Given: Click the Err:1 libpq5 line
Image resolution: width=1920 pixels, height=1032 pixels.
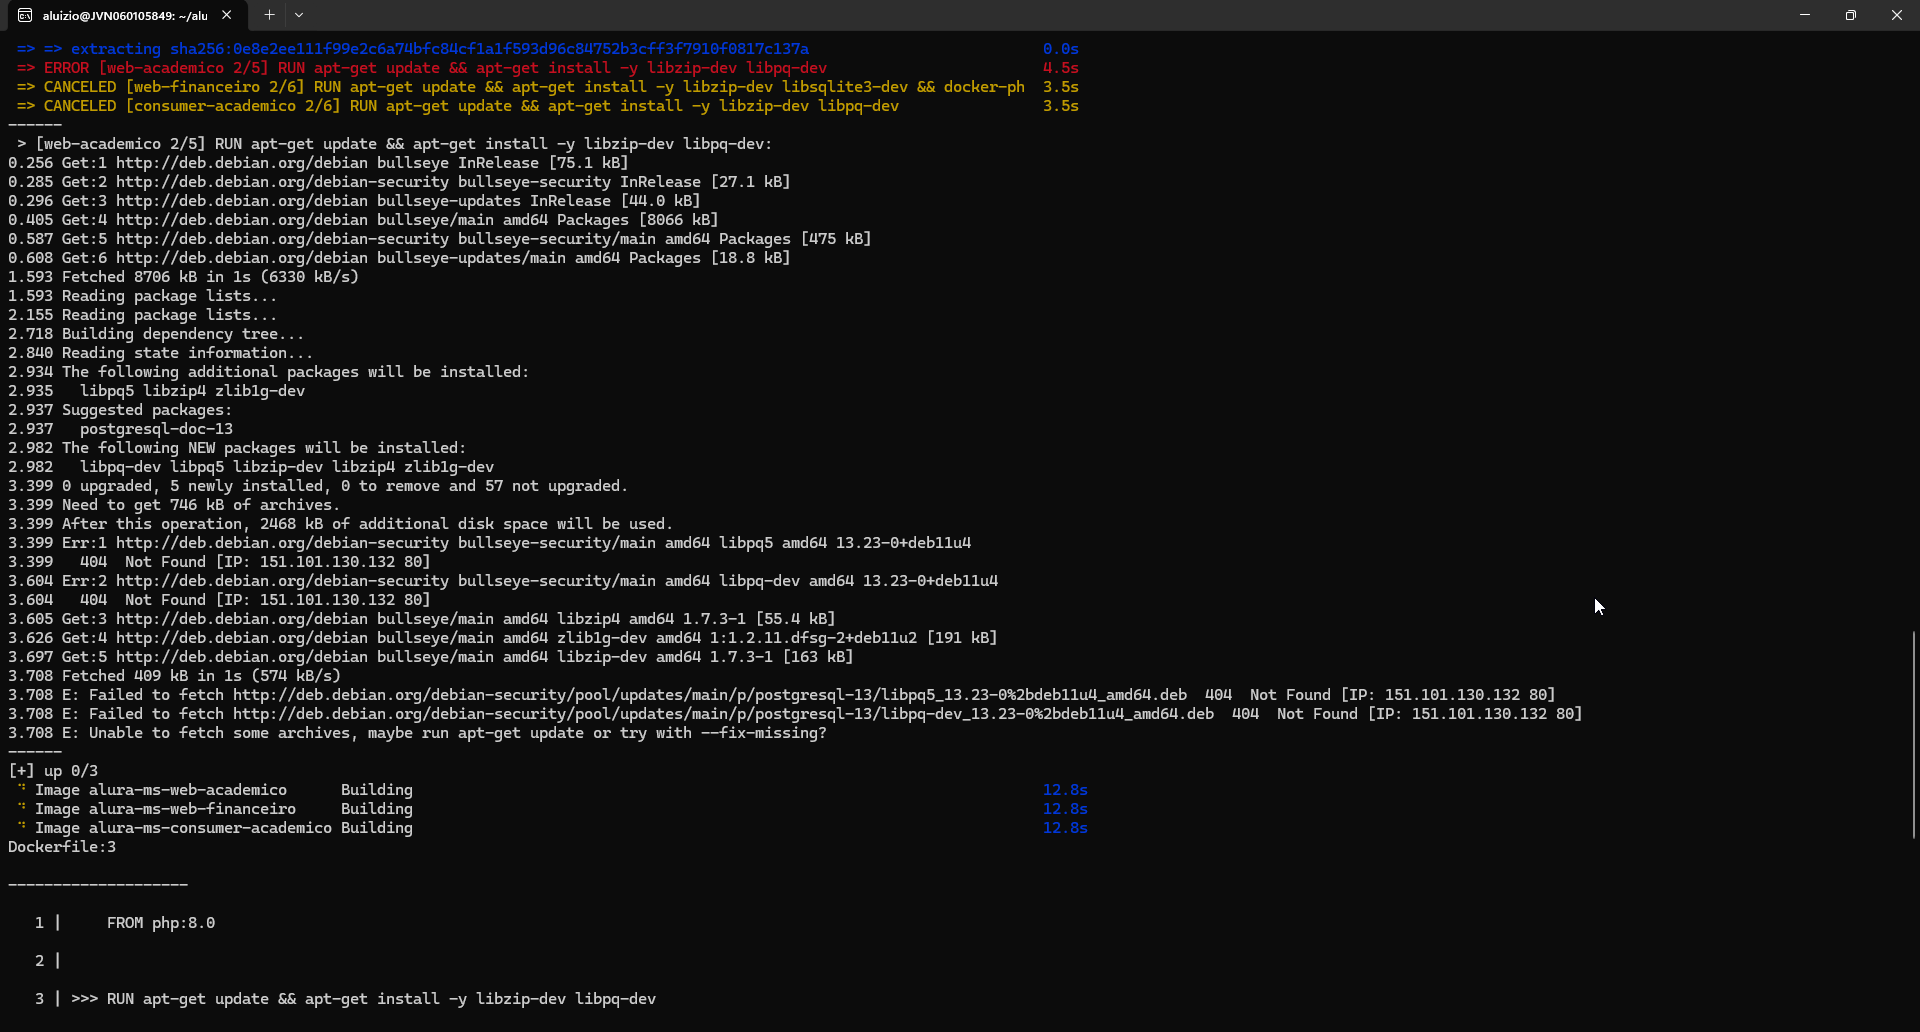Looking at the screenshot, I should click(489, 543).
